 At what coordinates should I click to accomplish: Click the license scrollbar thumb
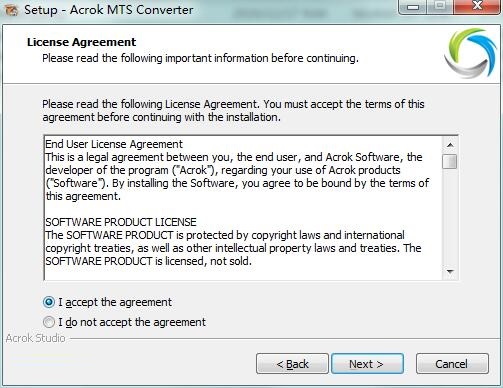point(450,161)
